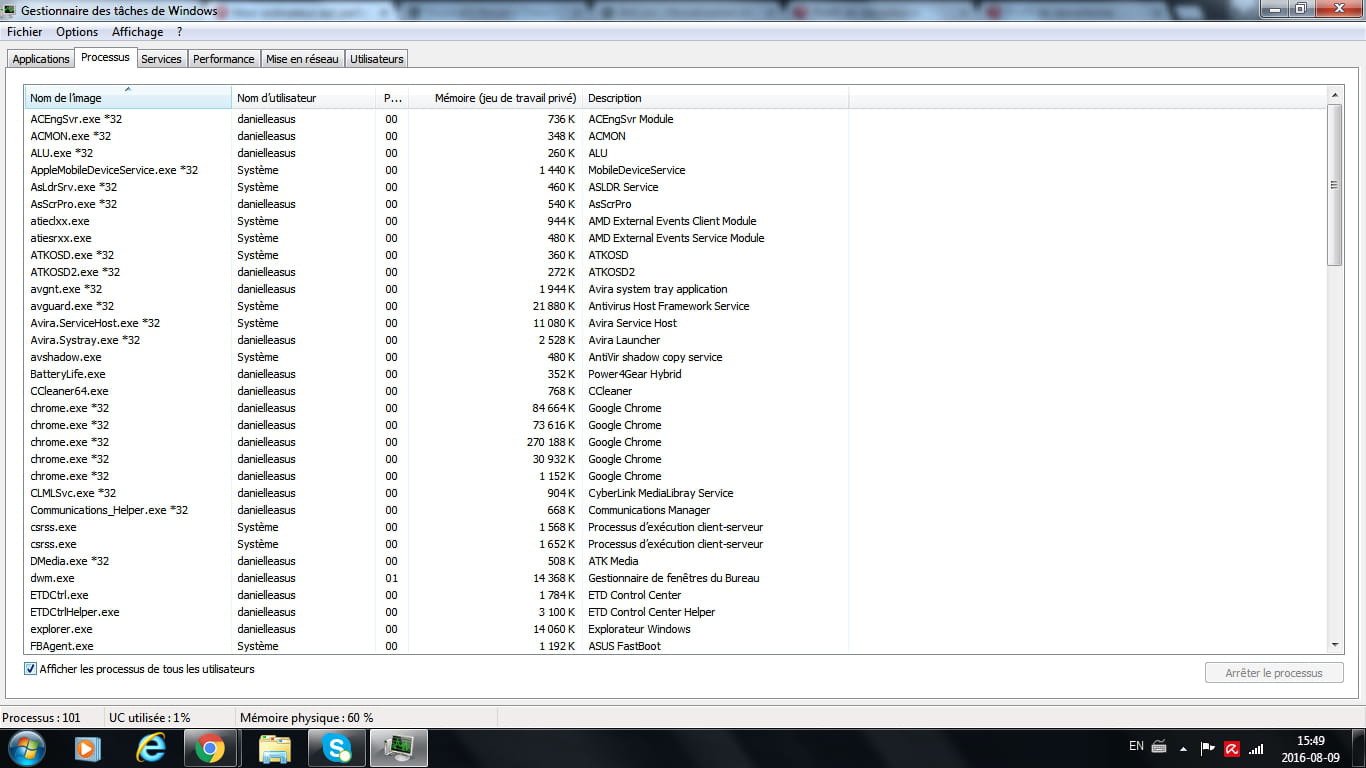The width and height of the screenshot is (1366, 768).
Task: Sort by 'Nom d'utilisateur' column header
Action: (x=304, y=97)
